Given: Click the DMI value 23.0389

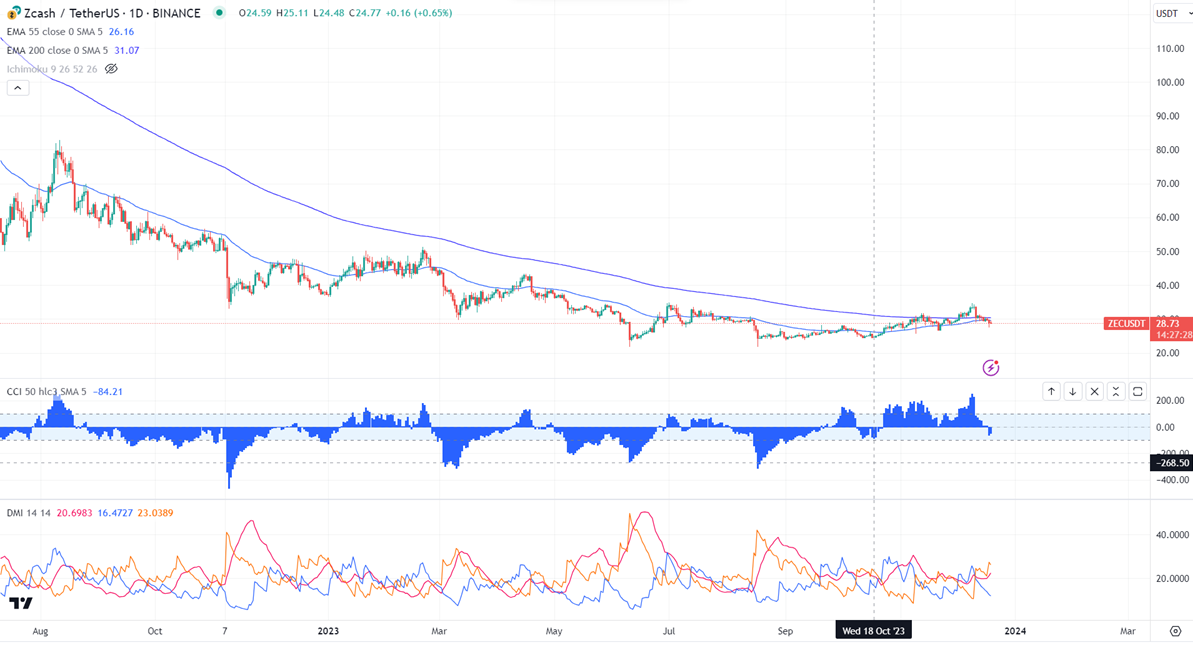Looking at the screenshot, I should tap(155, 513).
